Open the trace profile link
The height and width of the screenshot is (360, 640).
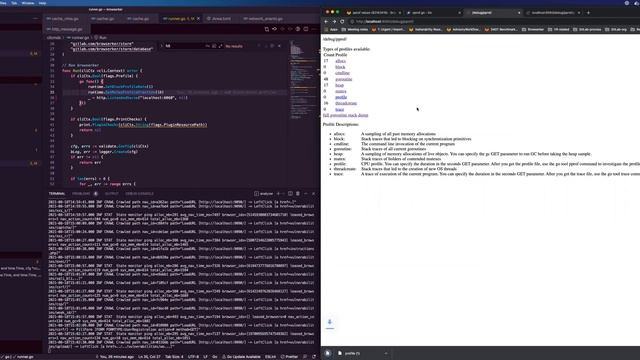pyautogui.click(x=340, y=109)
